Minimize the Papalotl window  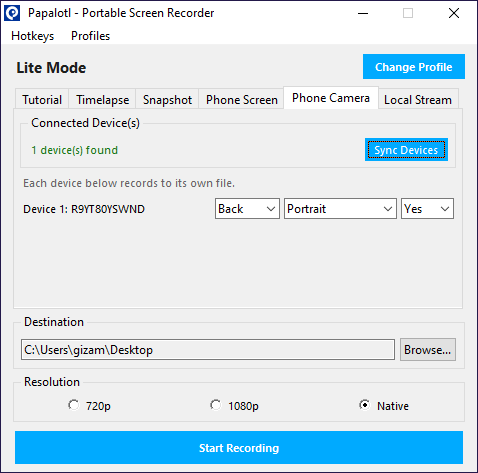click(363, 13)
